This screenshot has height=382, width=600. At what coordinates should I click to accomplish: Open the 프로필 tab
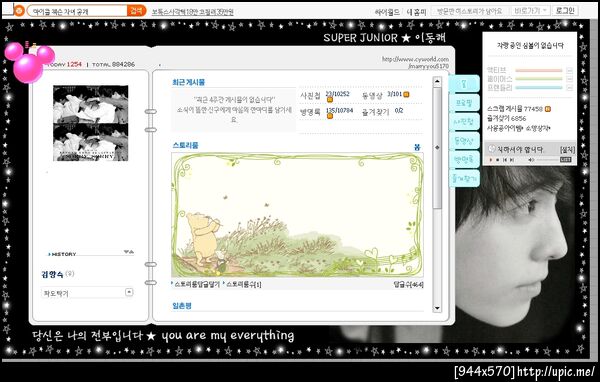pyautogui.click(x=464, y=103)
